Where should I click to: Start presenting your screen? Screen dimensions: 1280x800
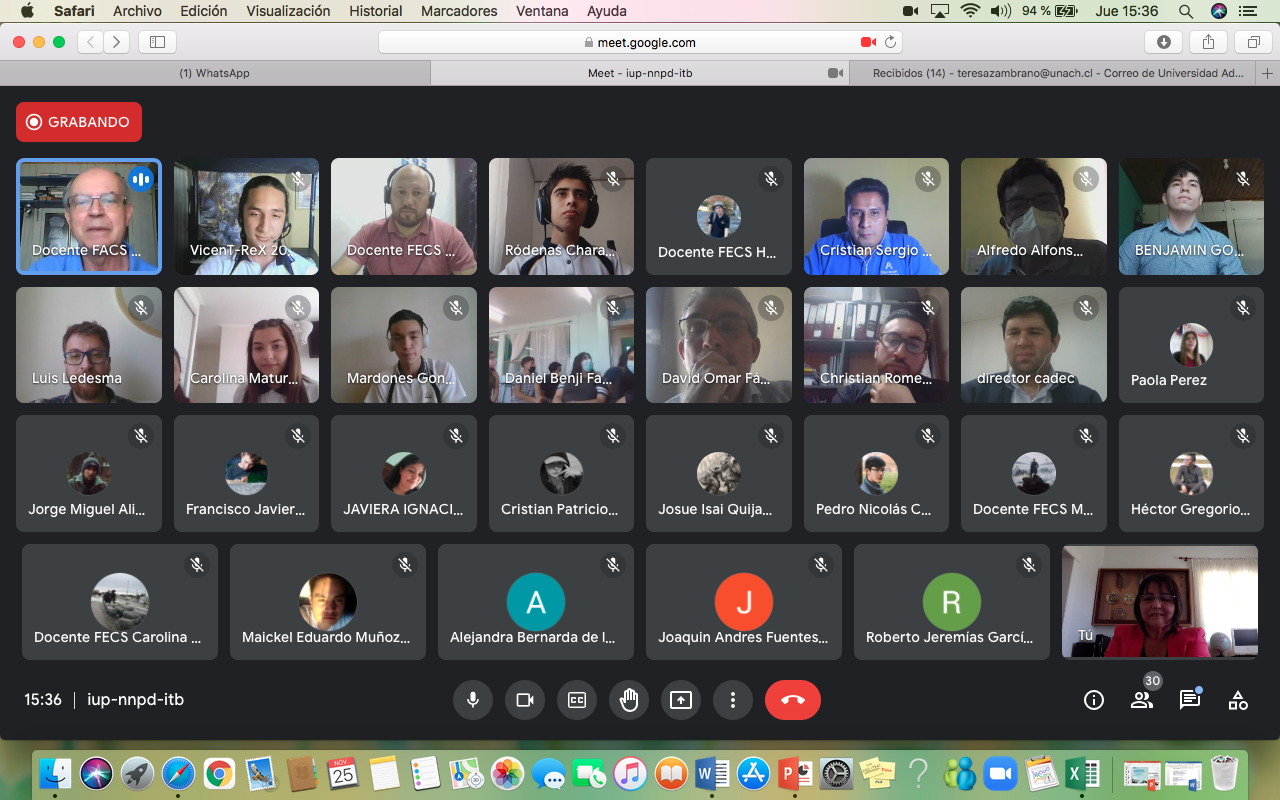tap(680, 700)
